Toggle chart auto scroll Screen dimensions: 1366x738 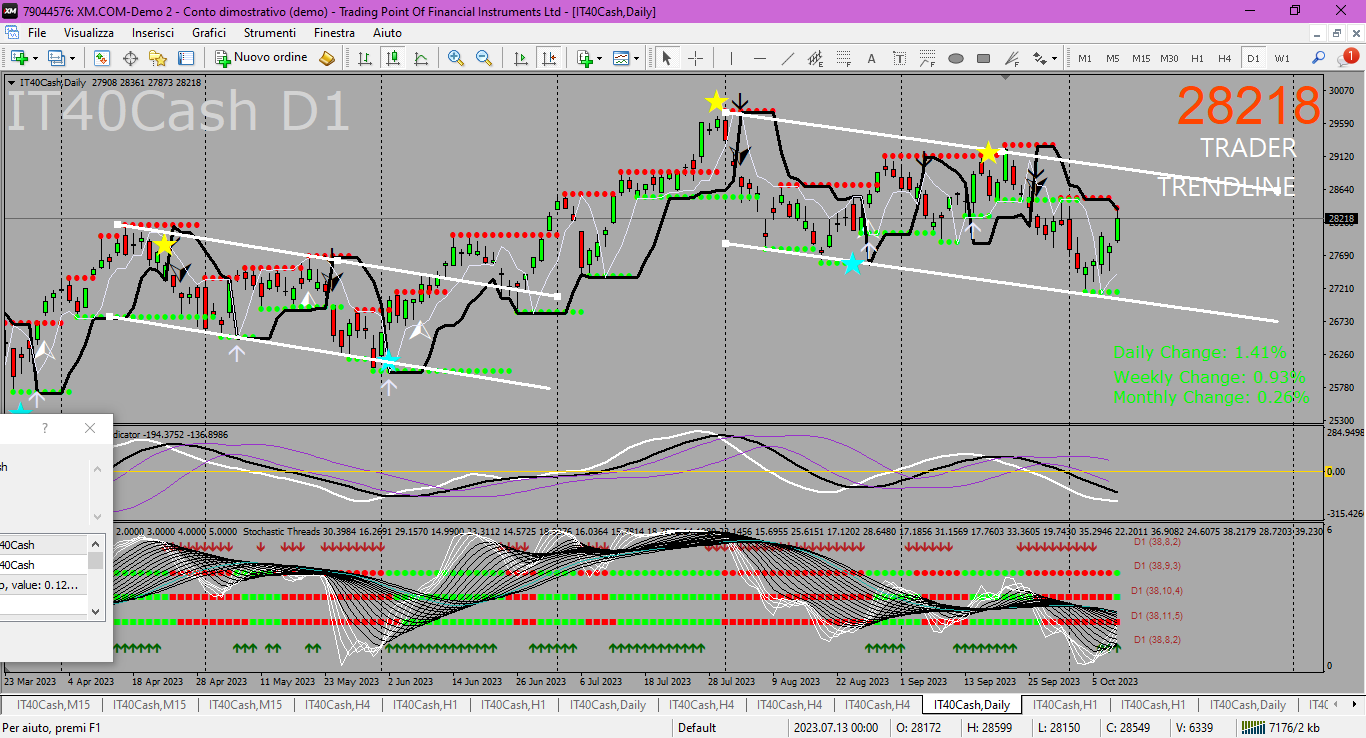pos(520,58)
